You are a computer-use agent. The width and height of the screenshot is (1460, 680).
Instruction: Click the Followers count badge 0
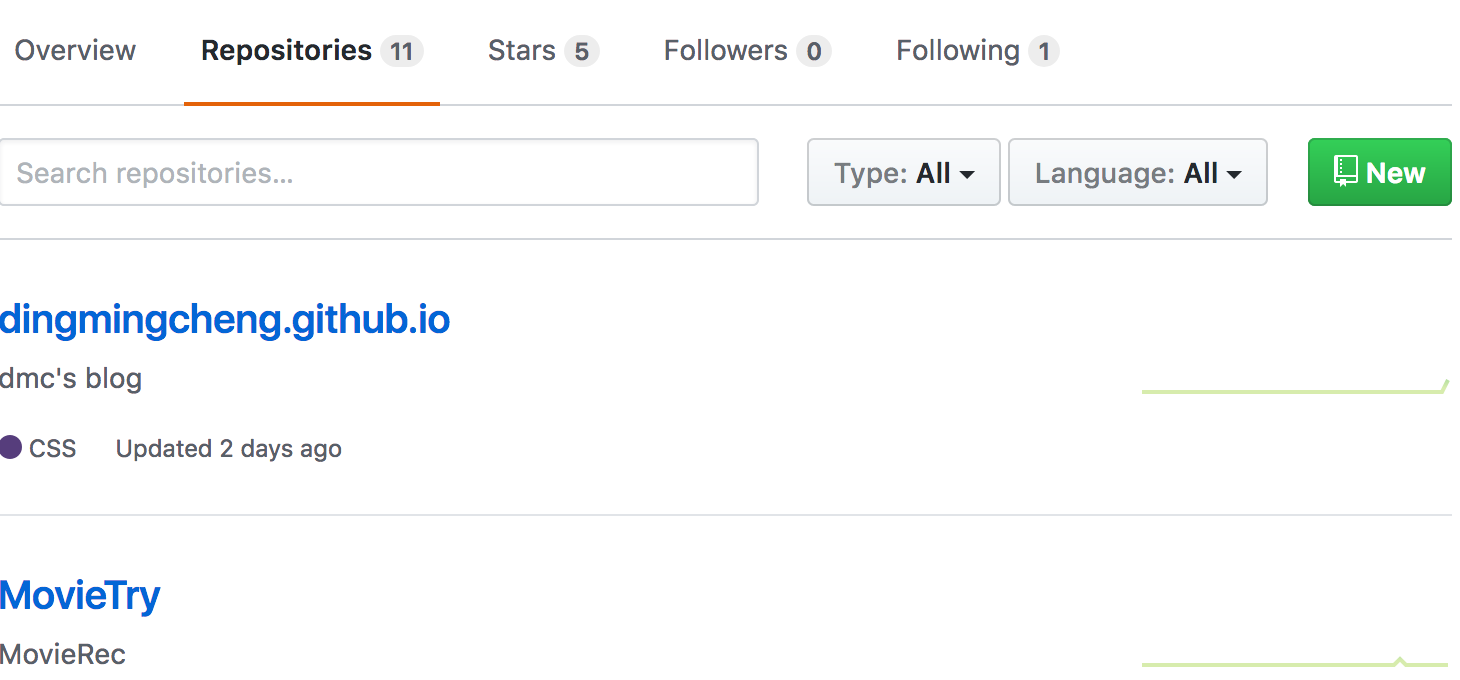click(814, 51)
